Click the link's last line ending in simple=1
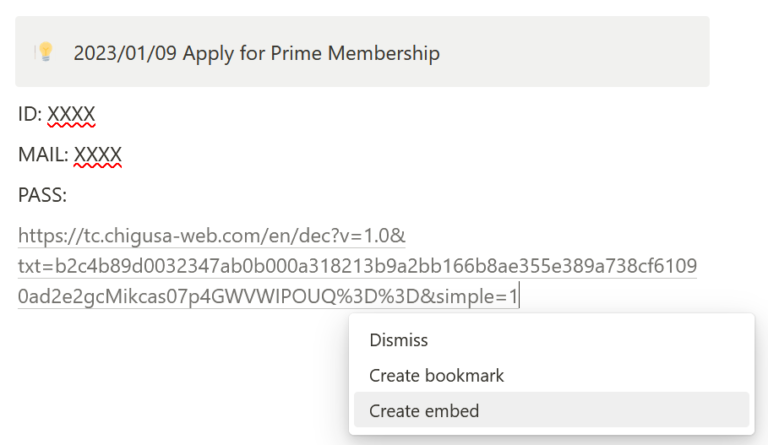Viewport: 768px width, 445px height. point(268,296)
